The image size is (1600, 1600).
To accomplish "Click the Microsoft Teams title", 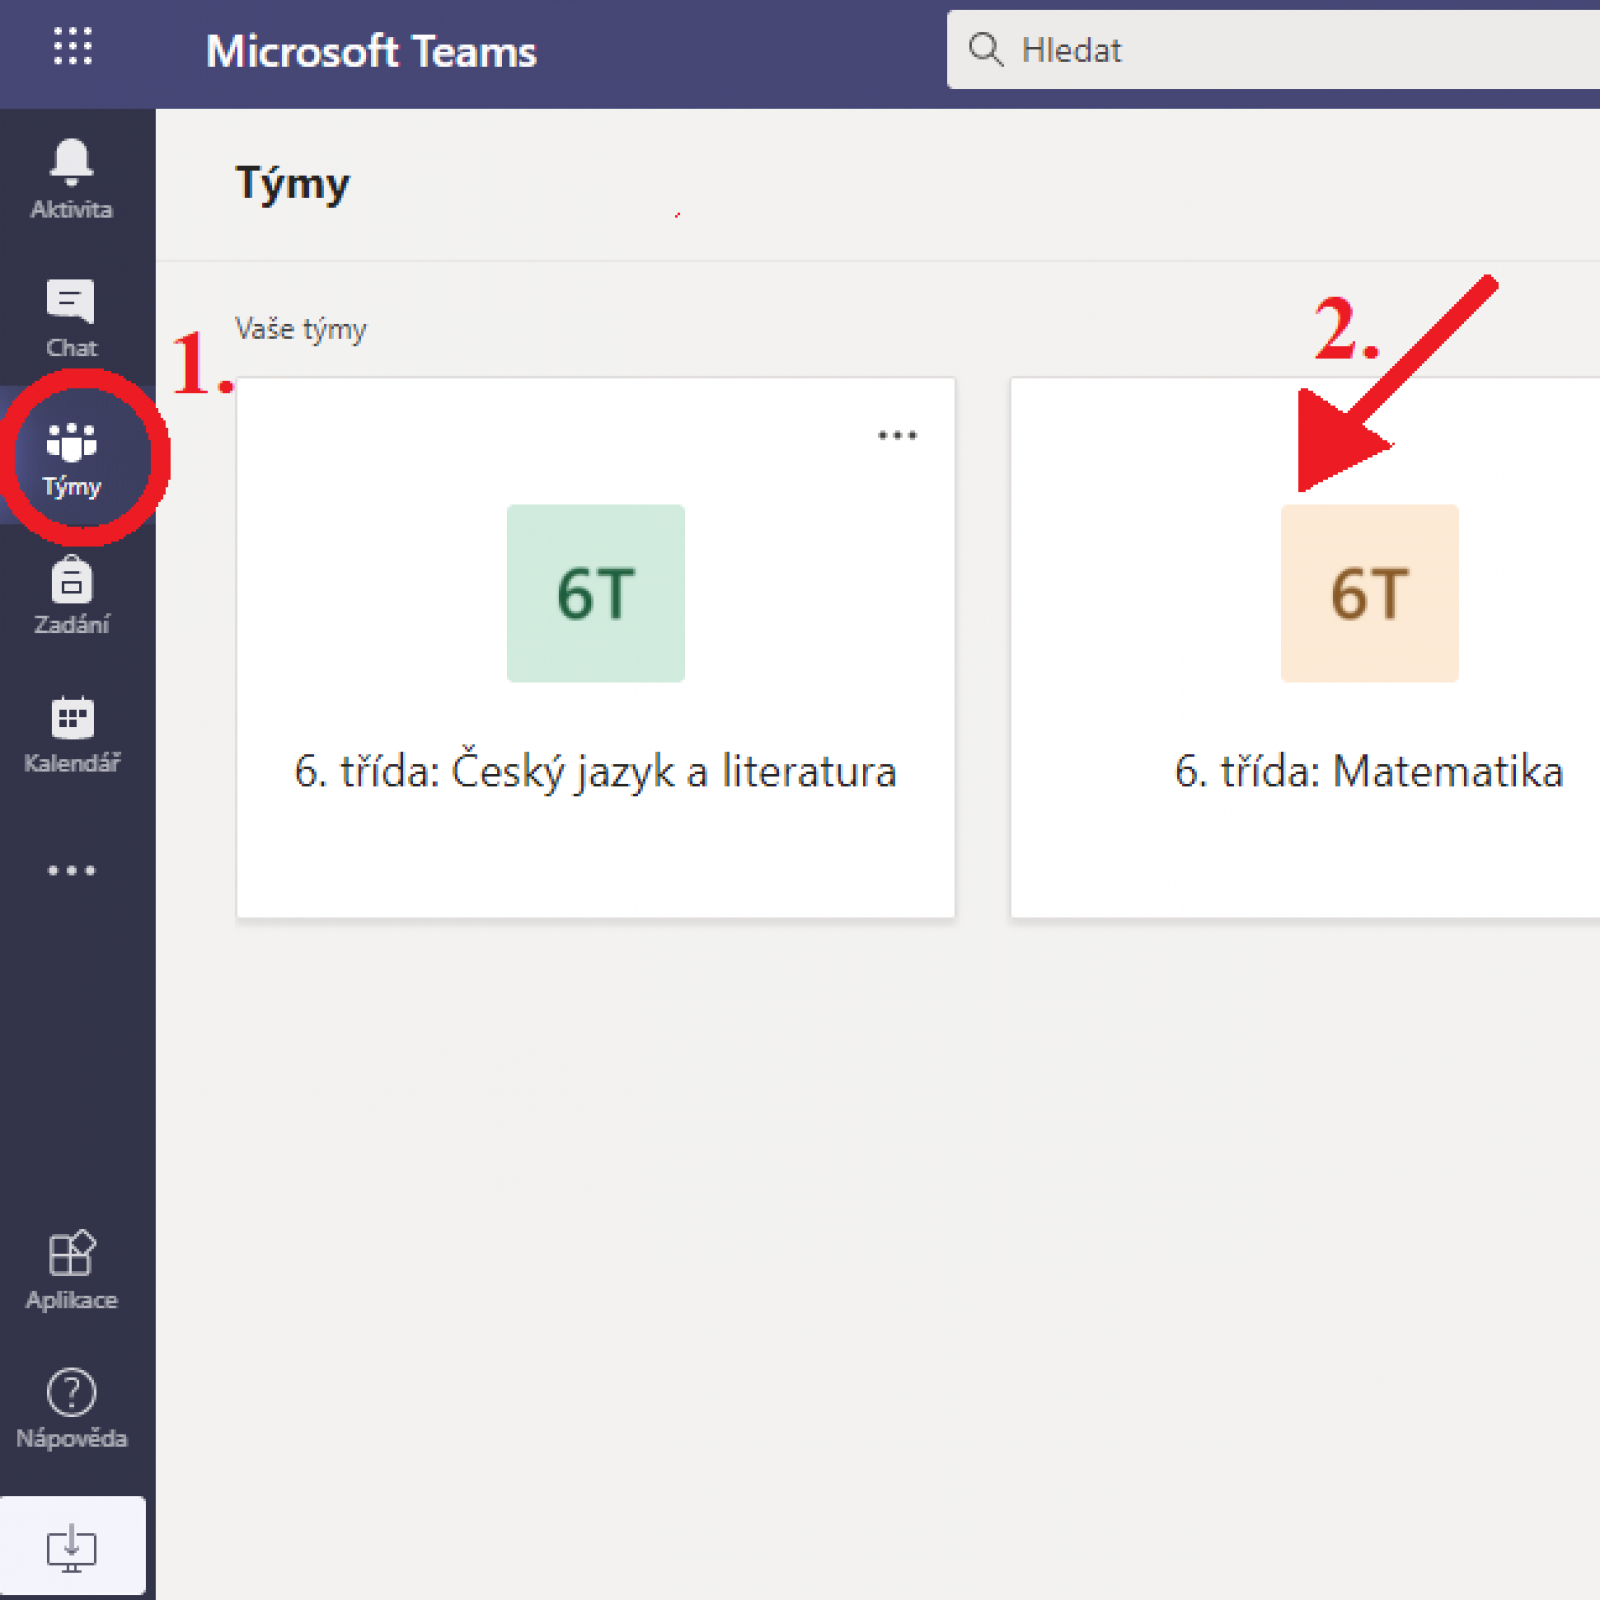I will (x=371, y=51).
